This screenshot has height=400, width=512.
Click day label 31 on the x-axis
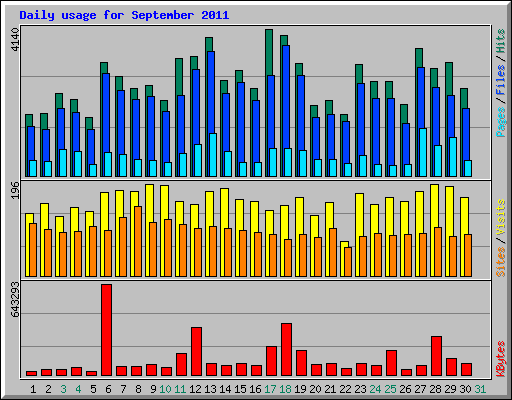tap(480, 389)
